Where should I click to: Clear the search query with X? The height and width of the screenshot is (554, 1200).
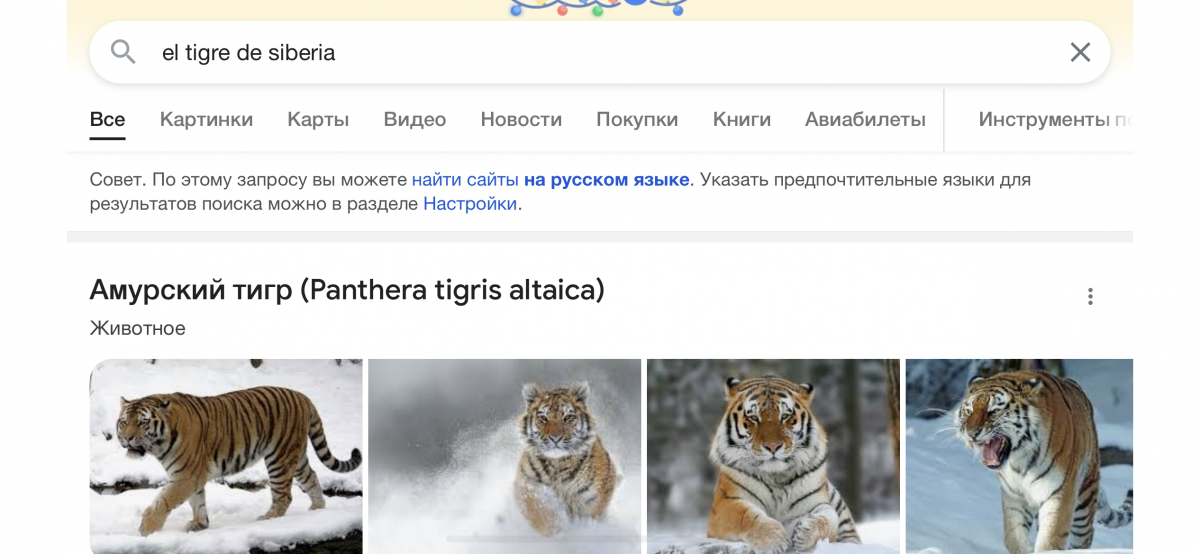[x=1080, y=52]
